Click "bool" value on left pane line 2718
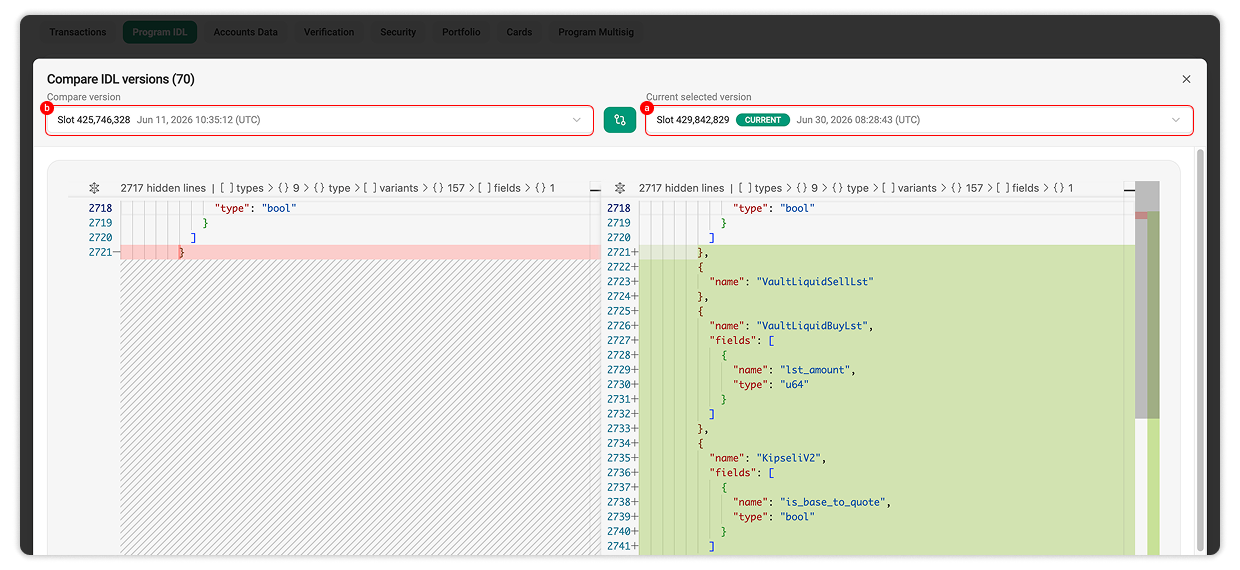 coord(280,208)
